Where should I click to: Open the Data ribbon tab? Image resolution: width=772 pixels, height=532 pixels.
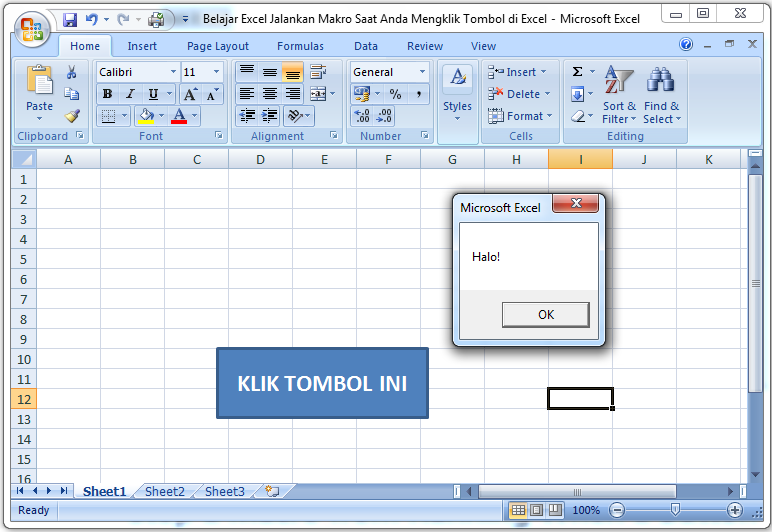tap(366, 46)
